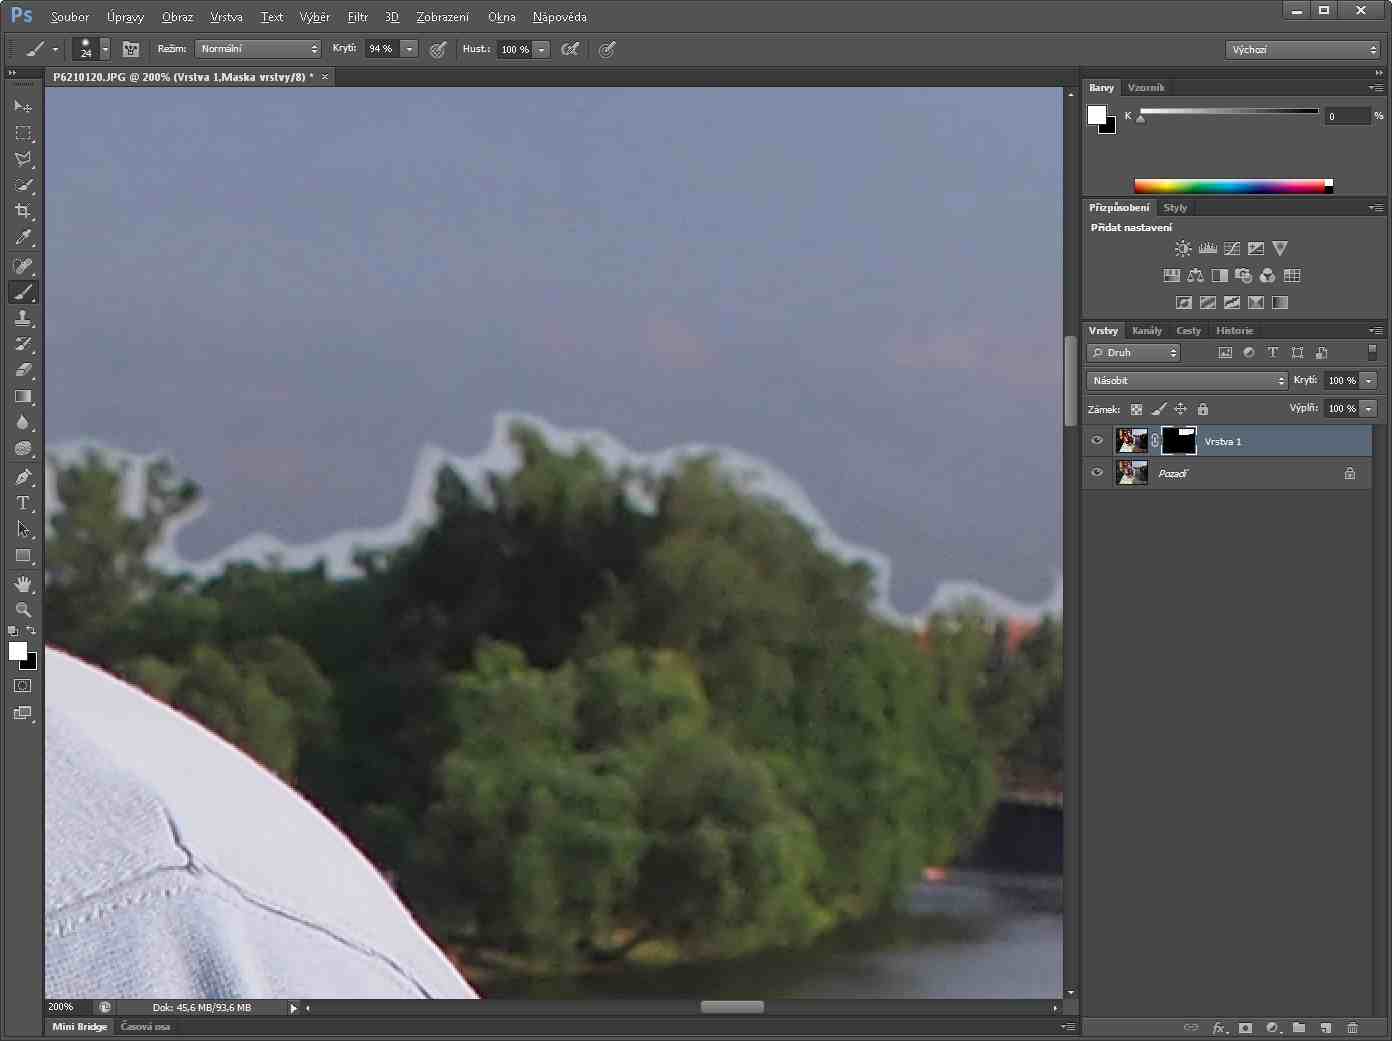Open the Výchozí workspace dropdown
This screenshot has height=1041, width=1392.
[x=1303, y=50]
